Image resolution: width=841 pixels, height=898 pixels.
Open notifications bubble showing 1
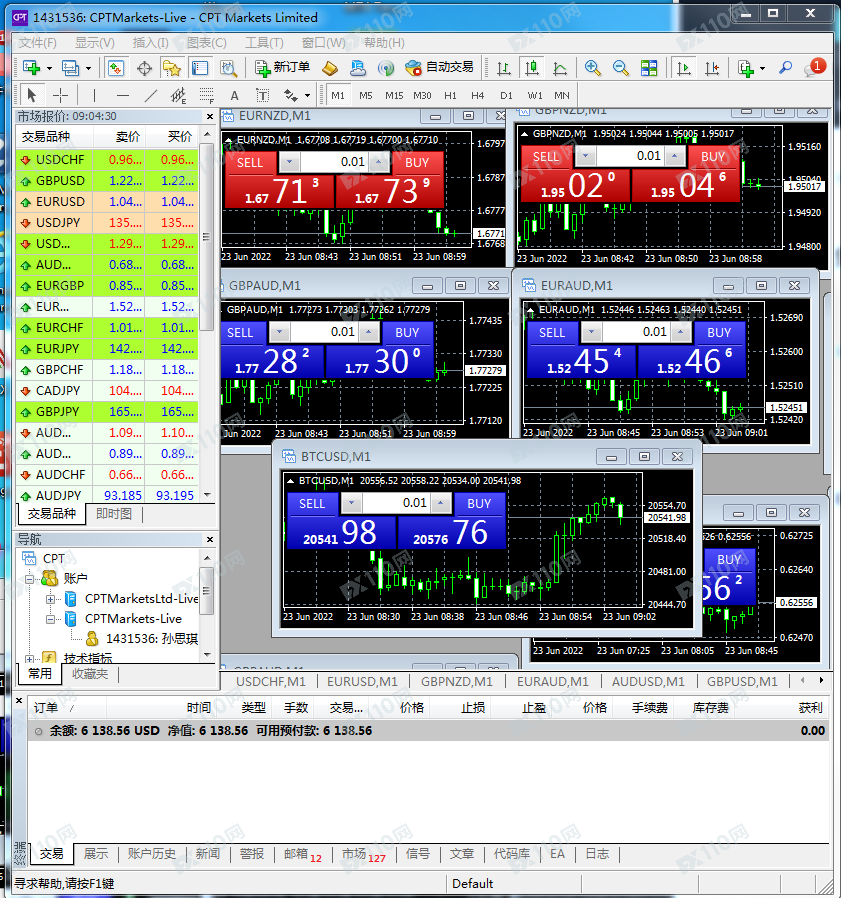(815, 68)
